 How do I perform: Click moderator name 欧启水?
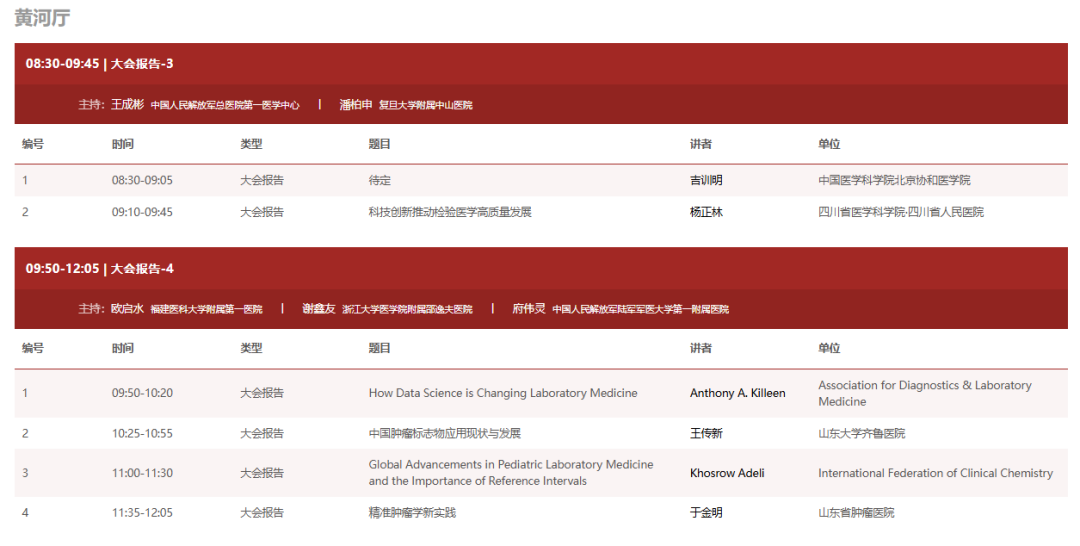pos(127,309)
